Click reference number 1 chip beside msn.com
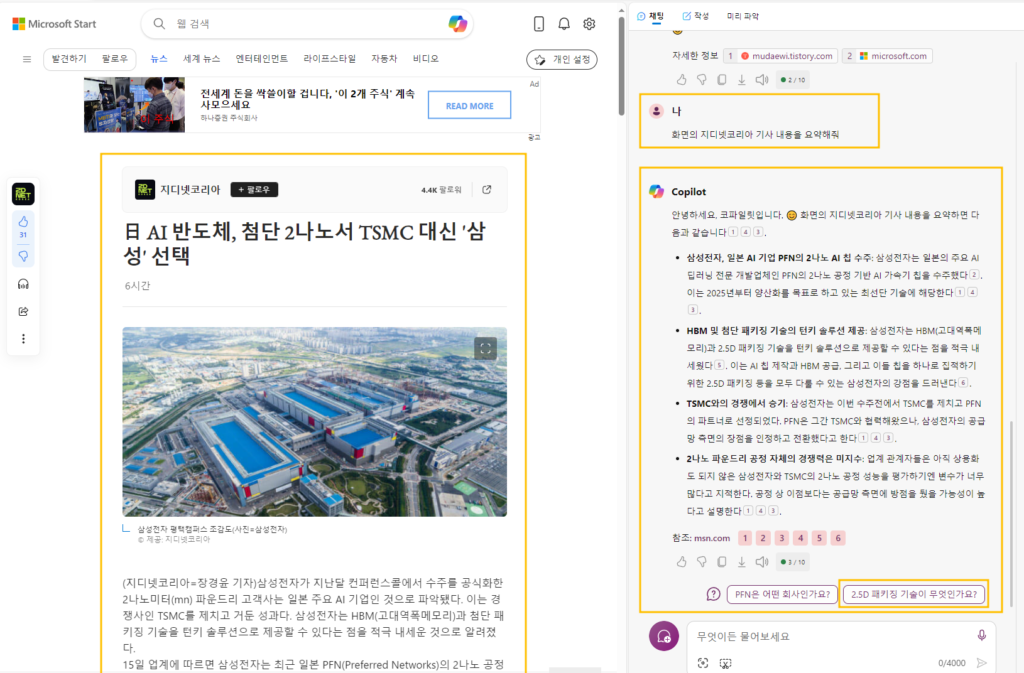 tap(744, 538)
